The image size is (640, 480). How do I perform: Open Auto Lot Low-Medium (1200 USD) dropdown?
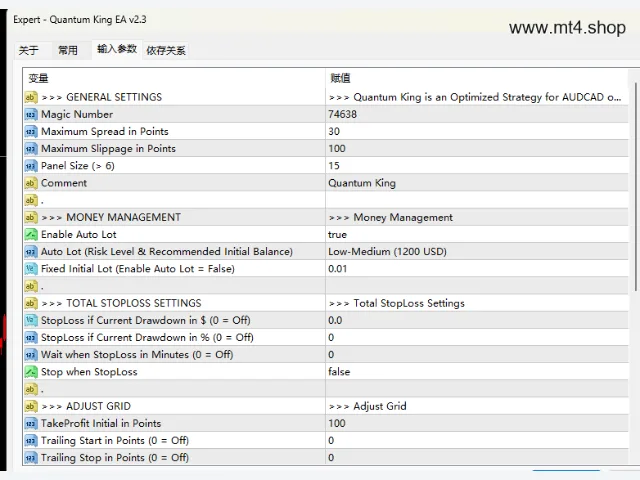[477, 251]
